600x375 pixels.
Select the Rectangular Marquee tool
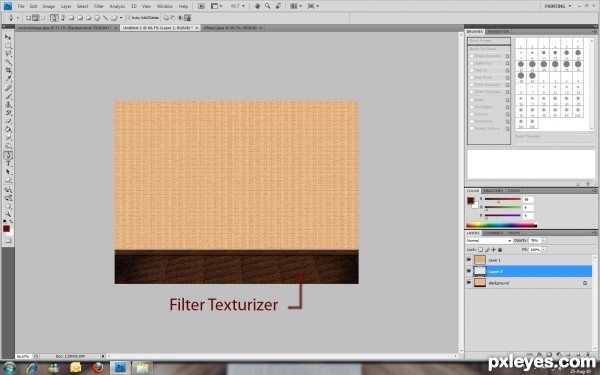(x=8, y=46)
